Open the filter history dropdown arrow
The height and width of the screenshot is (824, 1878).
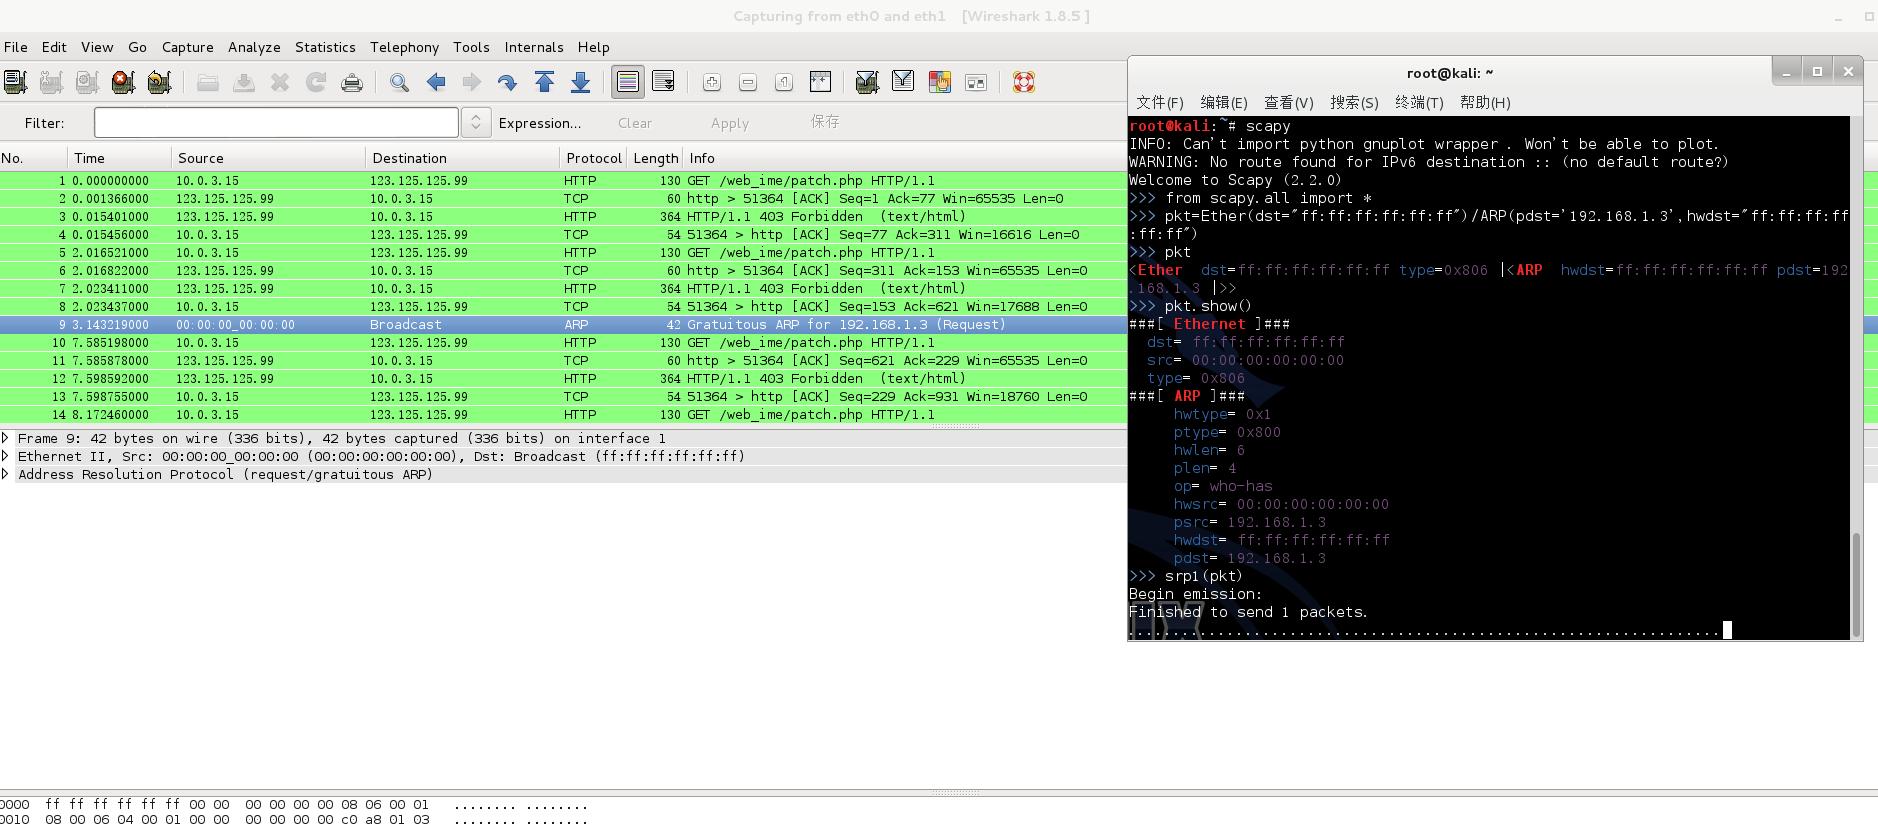[476, 122]
